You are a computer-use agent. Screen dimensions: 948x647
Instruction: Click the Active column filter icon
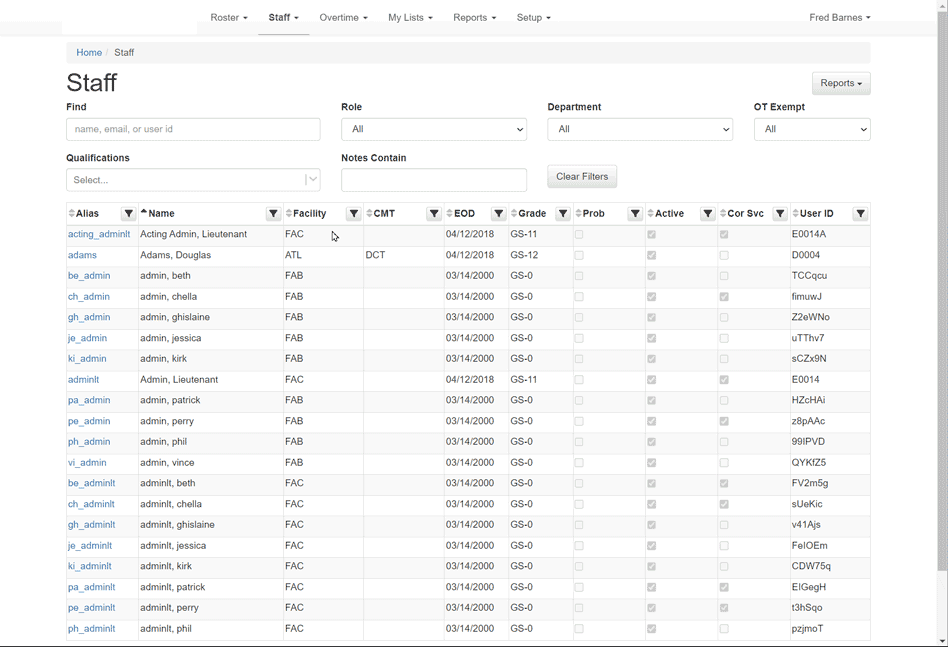point(707,214)
